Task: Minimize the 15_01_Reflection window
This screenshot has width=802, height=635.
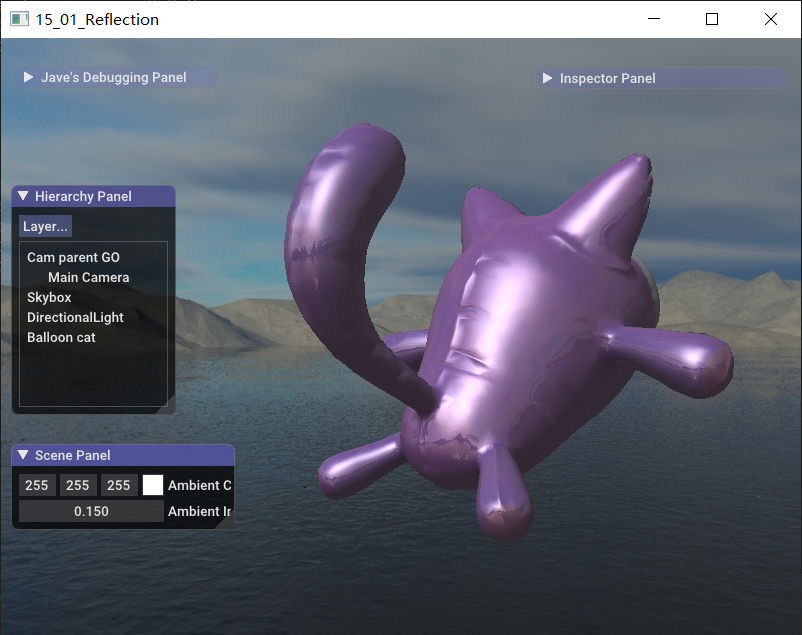Action: pos(654,19)
